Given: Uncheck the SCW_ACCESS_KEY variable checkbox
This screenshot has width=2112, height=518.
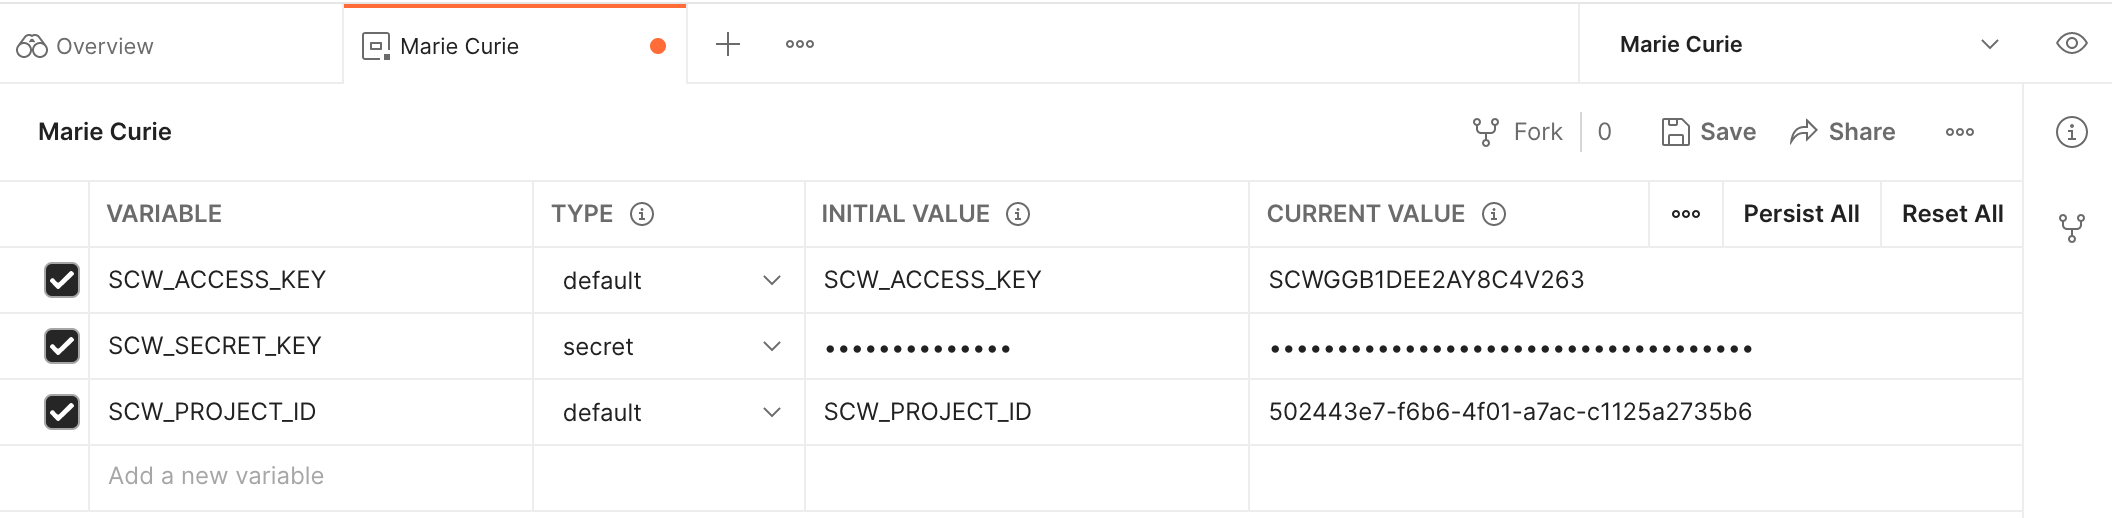Looking at the screenshot, I should [62, 280].
